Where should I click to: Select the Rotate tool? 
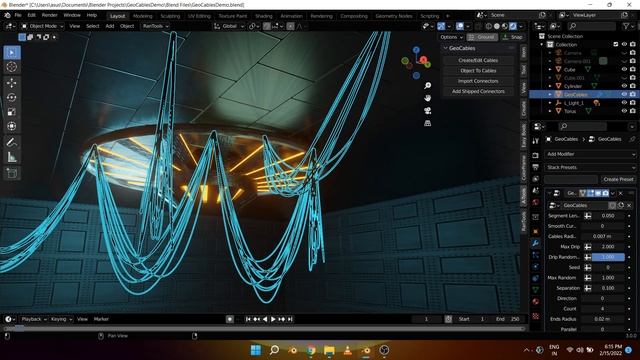[x=12, y=97]
